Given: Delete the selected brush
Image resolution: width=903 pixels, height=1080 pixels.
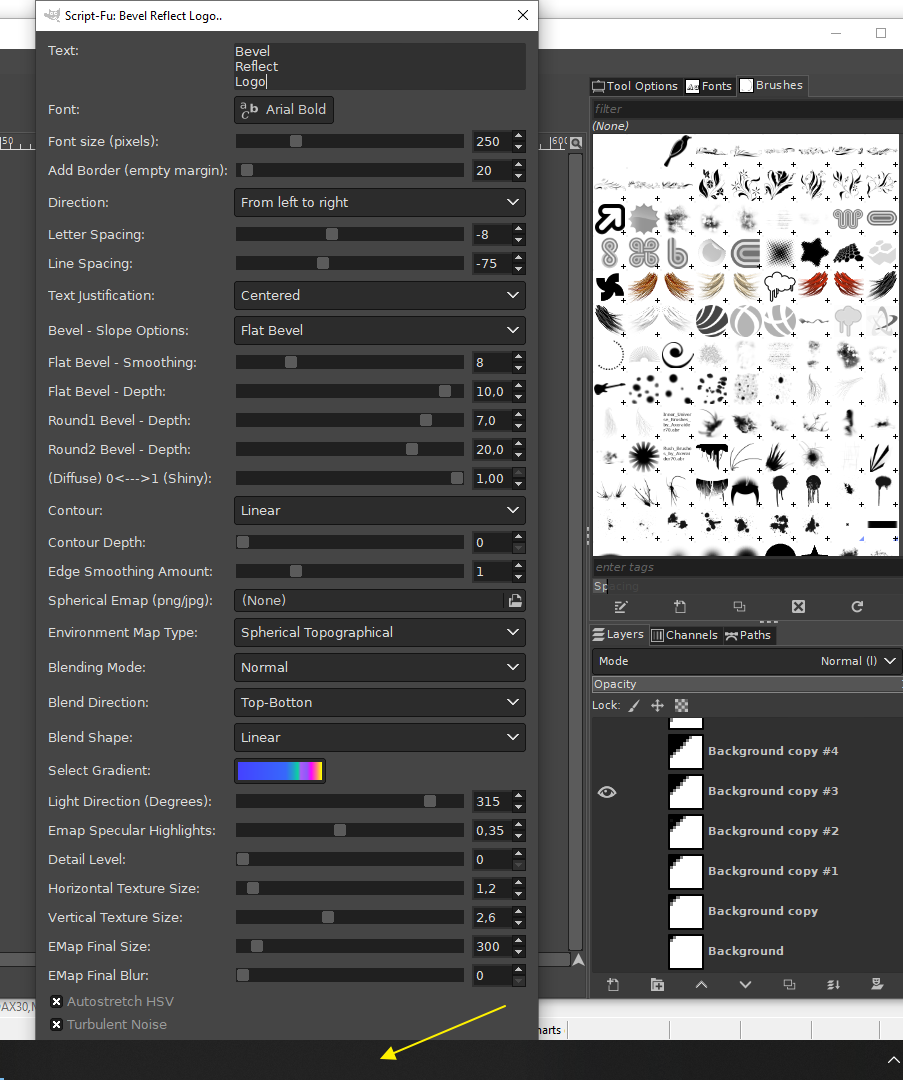Looking at the screenshot, I should 798,607.
